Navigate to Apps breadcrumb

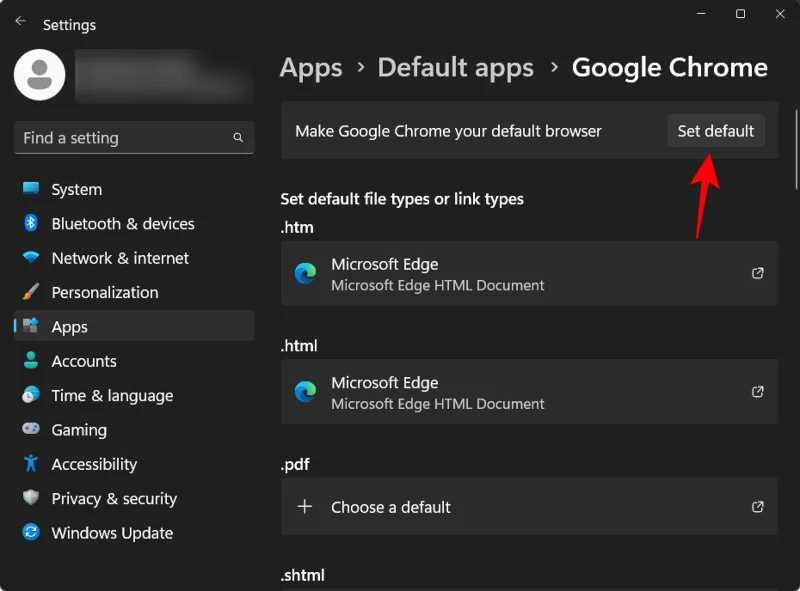(311, 68)
